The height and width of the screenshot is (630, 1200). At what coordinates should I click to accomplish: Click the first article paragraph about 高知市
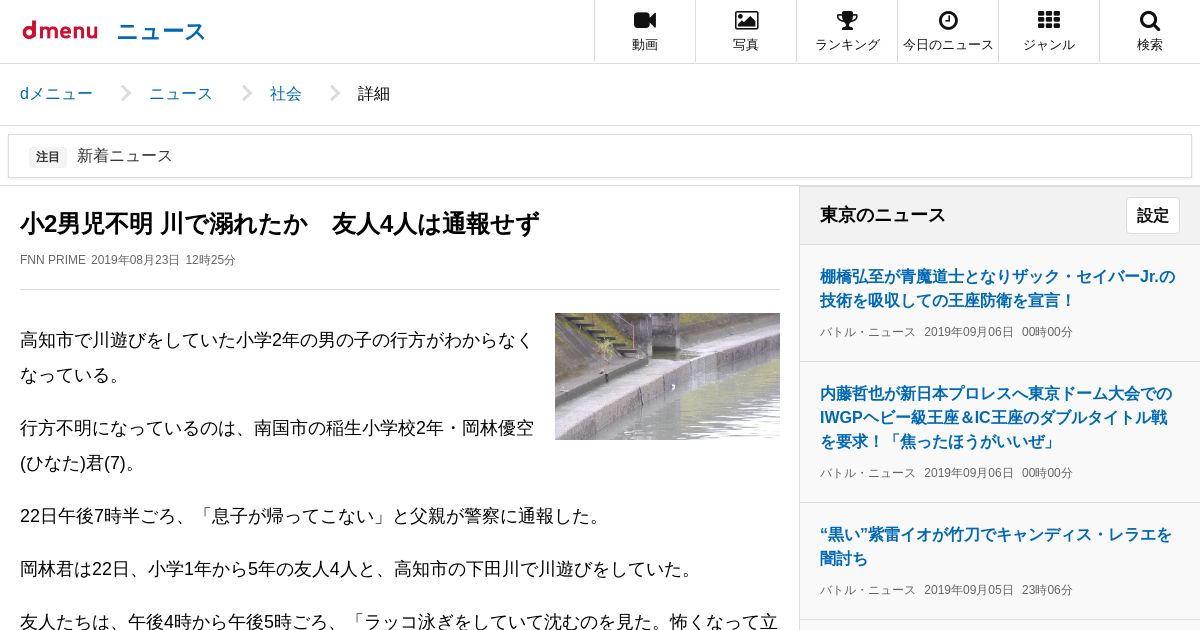point(277,357)
